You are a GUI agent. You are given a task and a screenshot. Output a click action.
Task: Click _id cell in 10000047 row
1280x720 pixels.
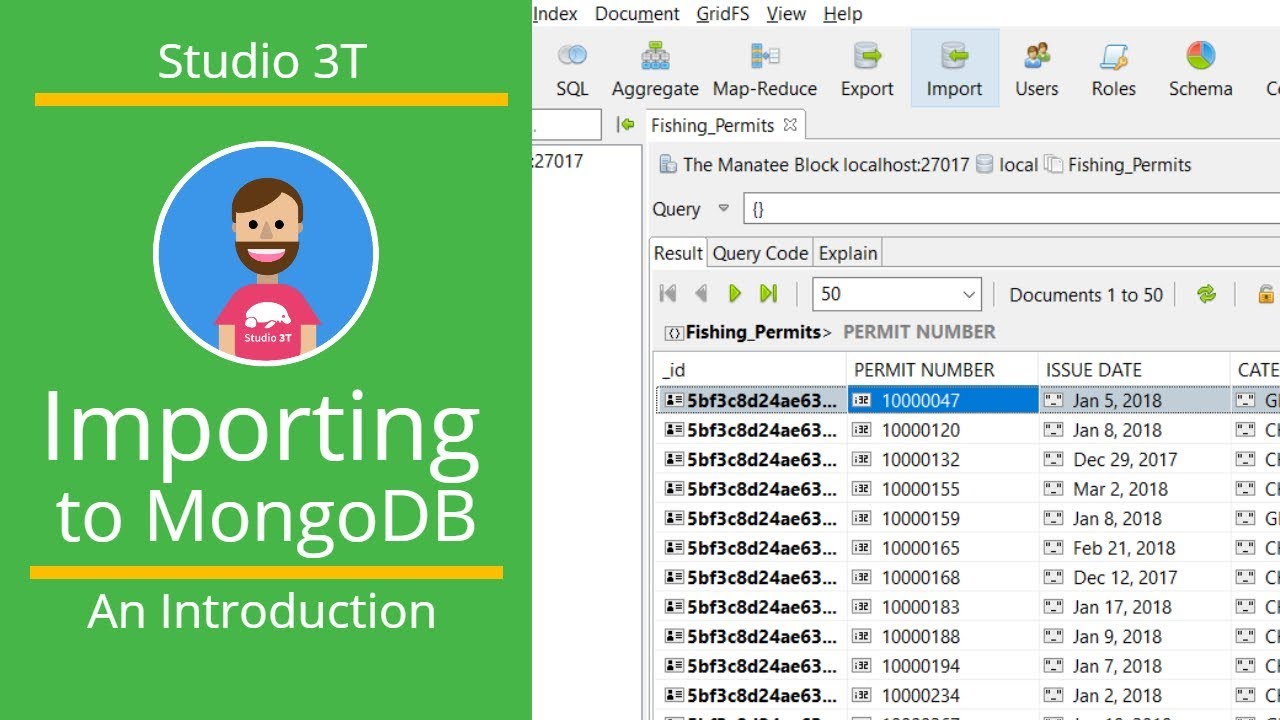(750, 400)
